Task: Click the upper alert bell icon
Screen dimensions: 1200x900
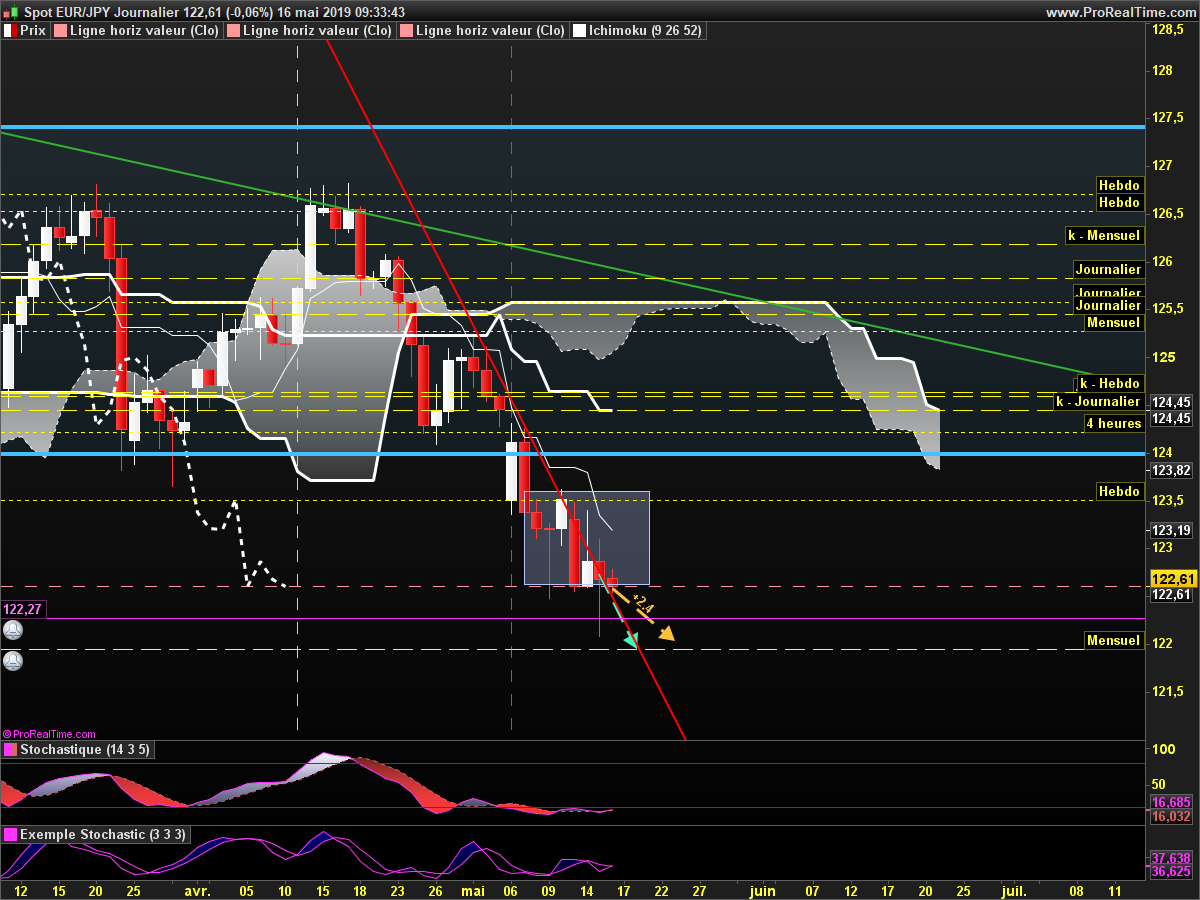Action: (12, 630)
